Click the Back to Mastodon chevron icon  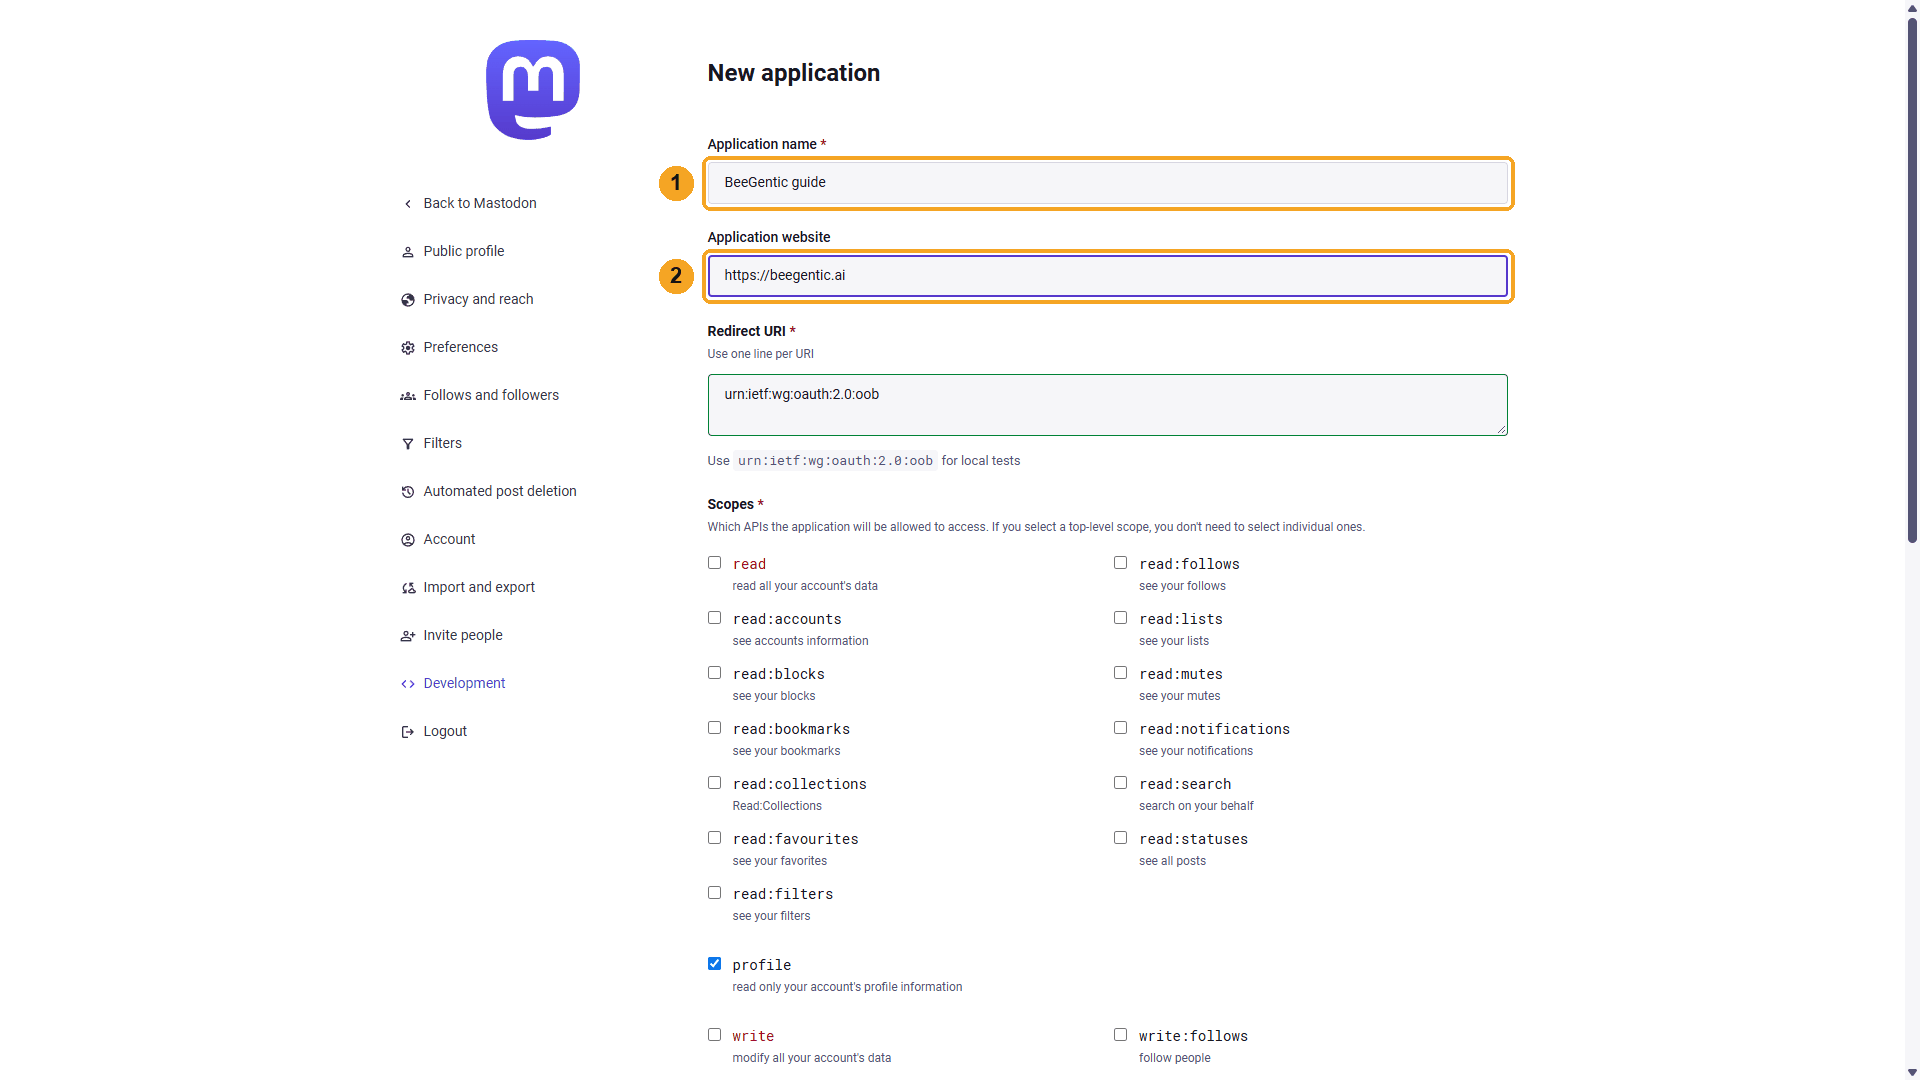[408, 204]
